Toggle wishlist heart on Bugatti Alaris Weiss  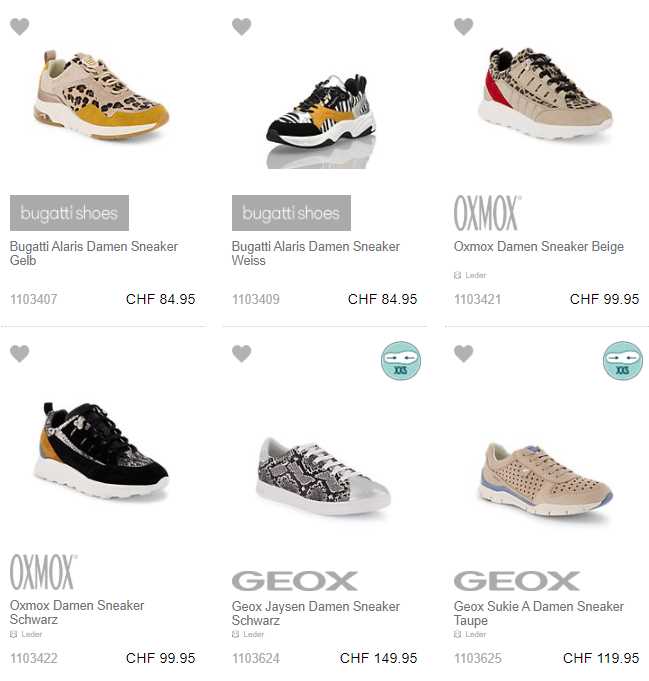click(242, 26)
